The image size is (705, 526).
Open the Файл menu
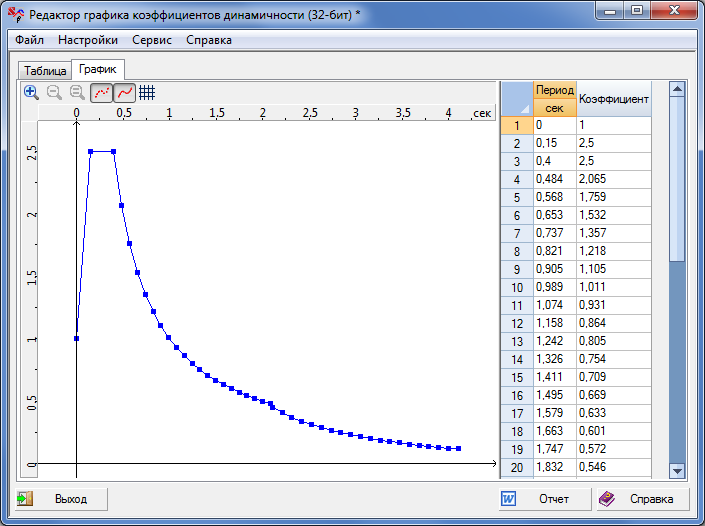click(x=29, y=40)
